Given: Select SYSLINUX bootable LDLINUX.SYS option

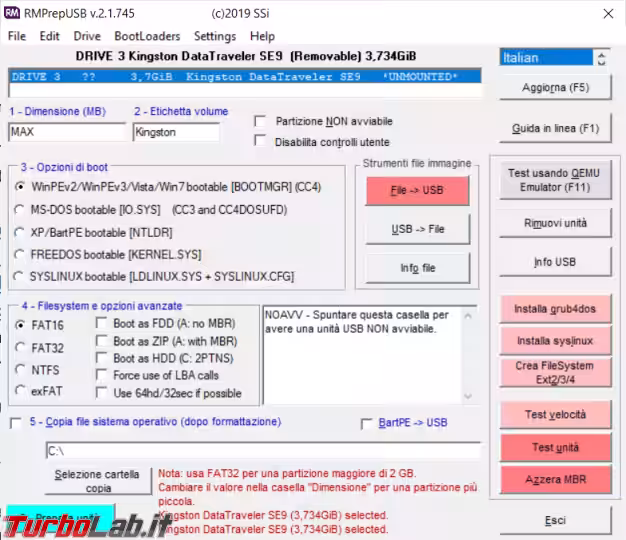Looking at the screenshot, I should tap(18, 276).
